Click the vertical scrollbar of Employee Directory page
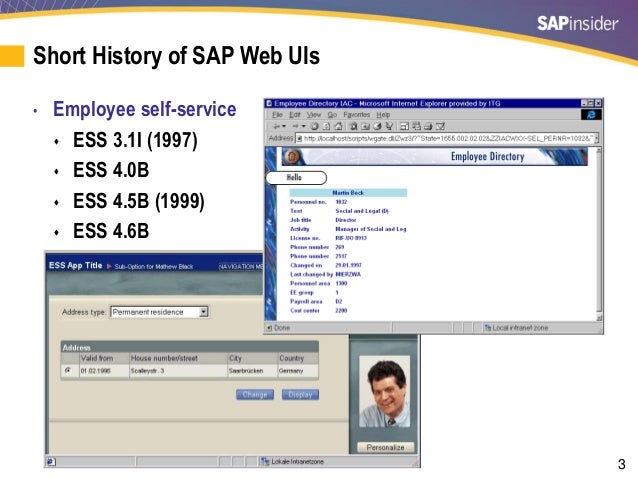 pos(599,234)
